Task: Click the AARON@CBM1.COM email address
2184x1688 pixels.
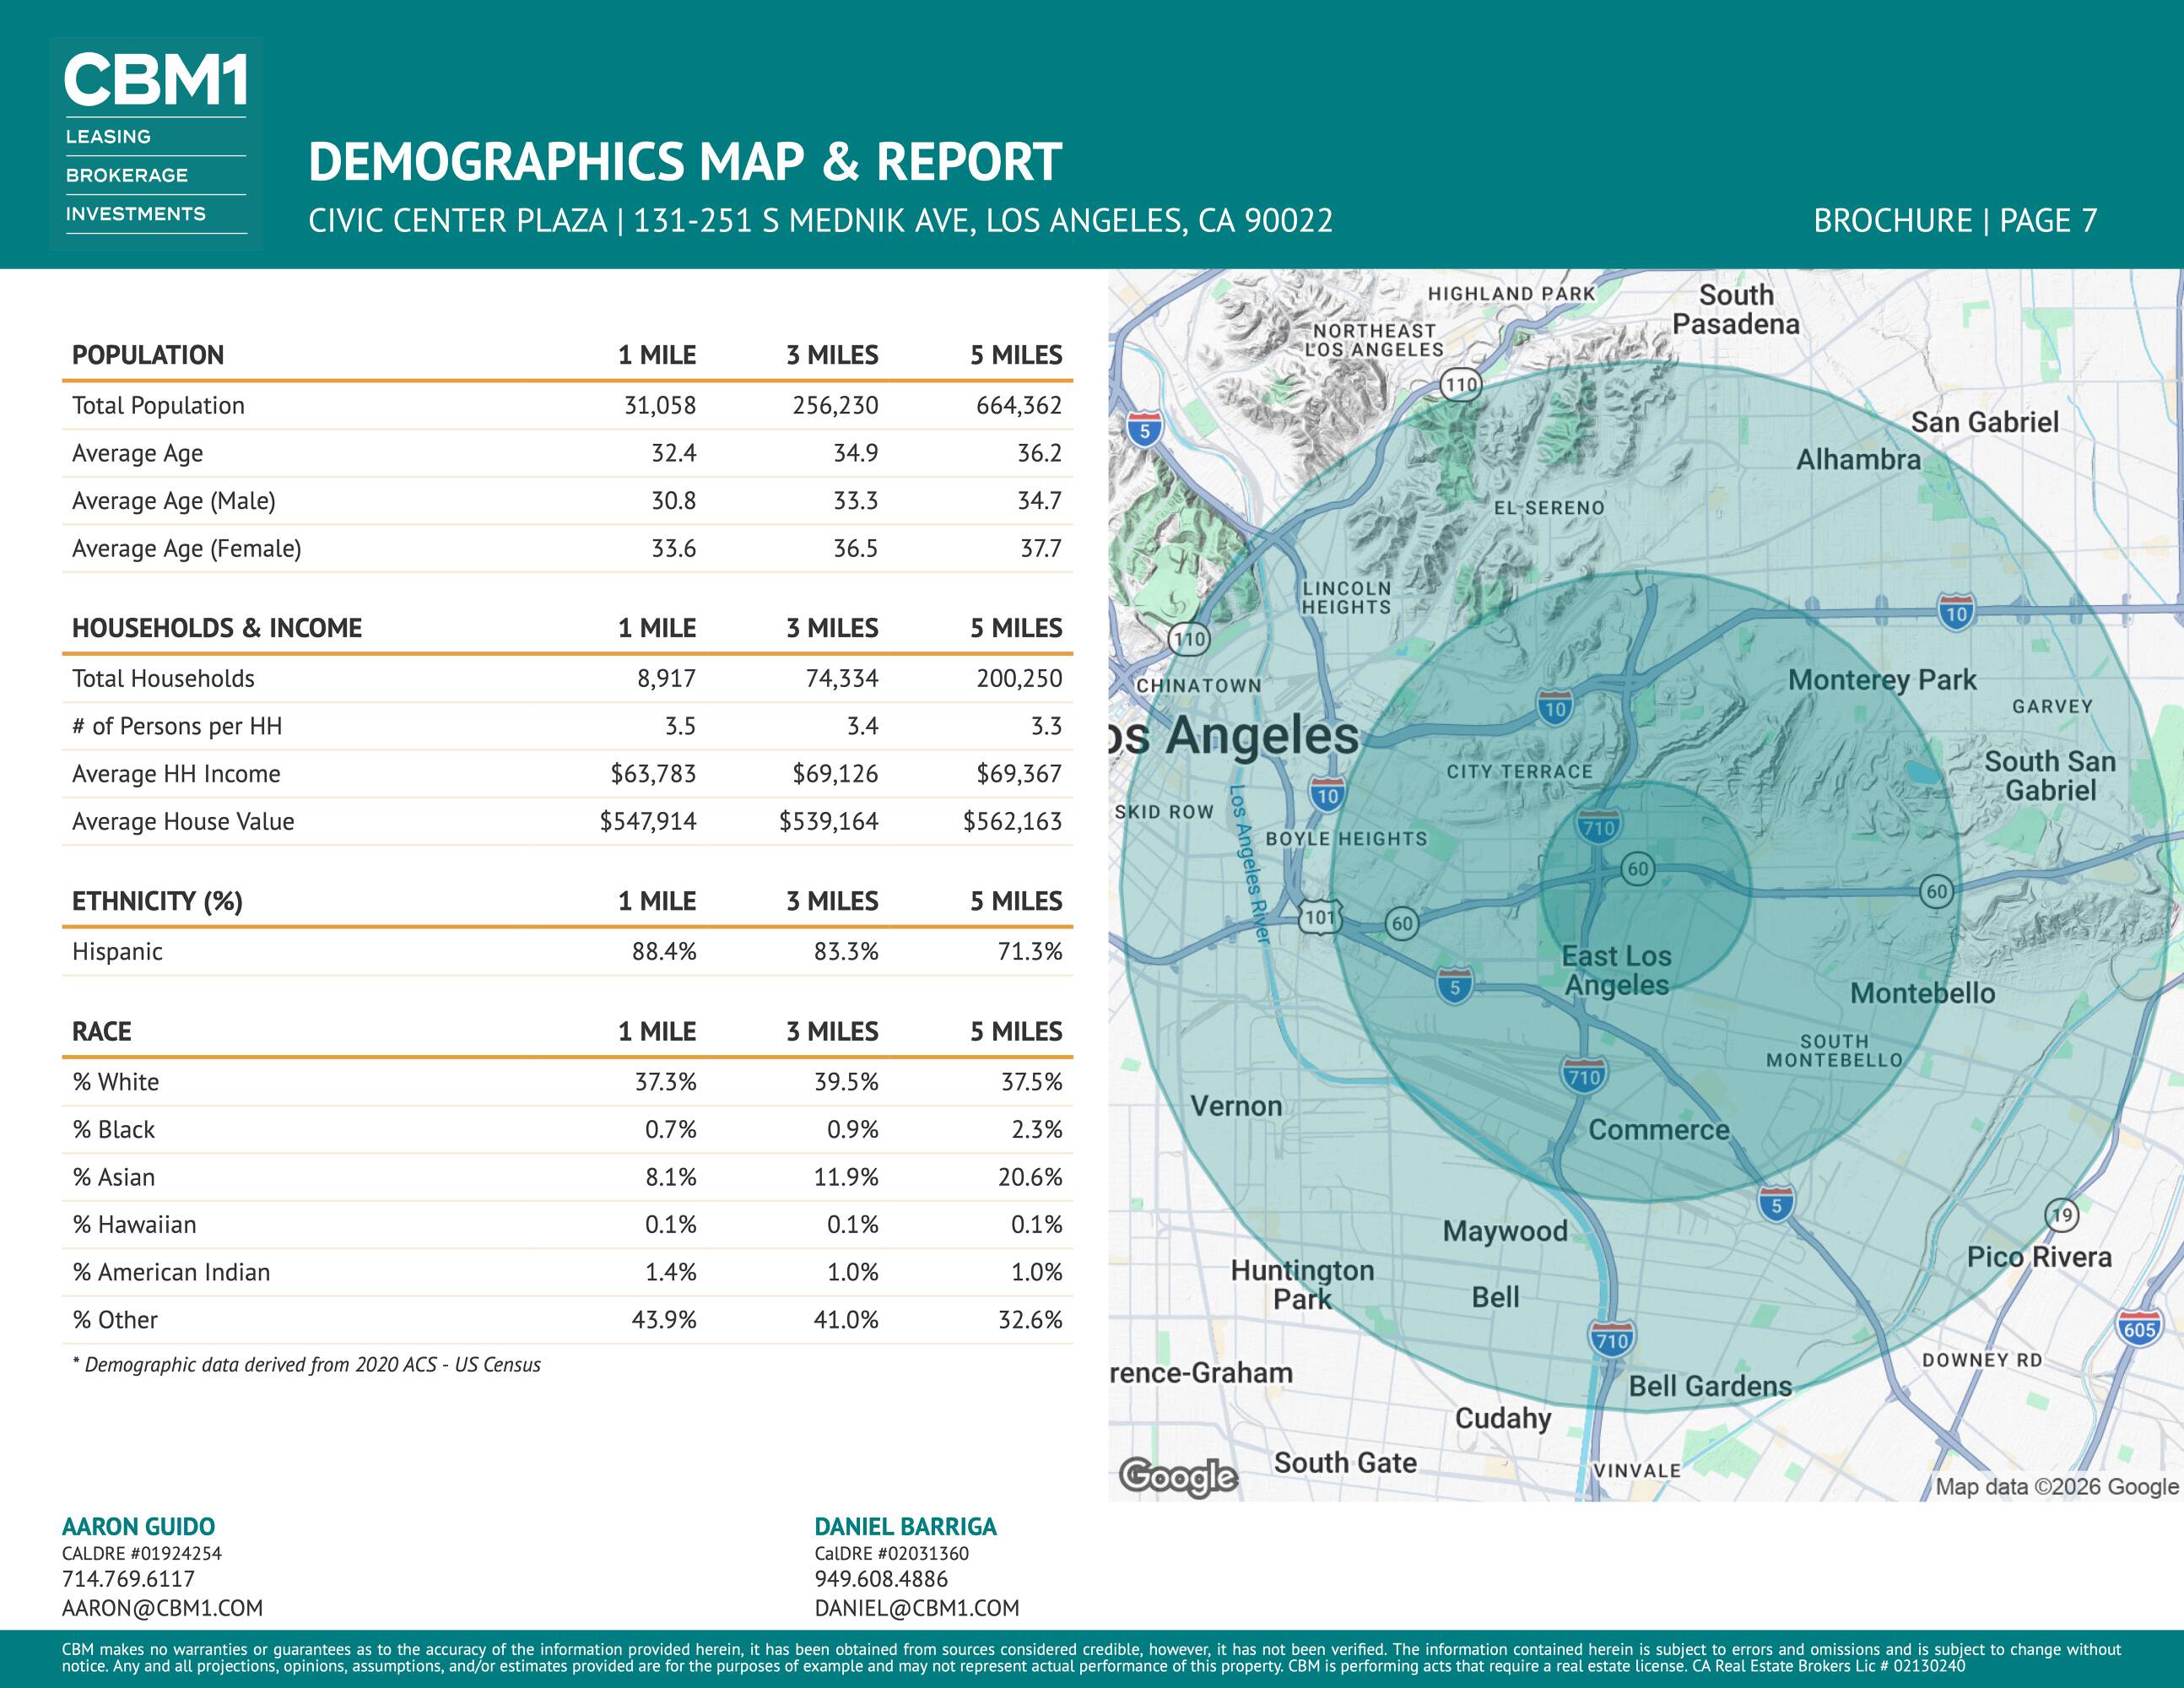Action: (162, 1608)
